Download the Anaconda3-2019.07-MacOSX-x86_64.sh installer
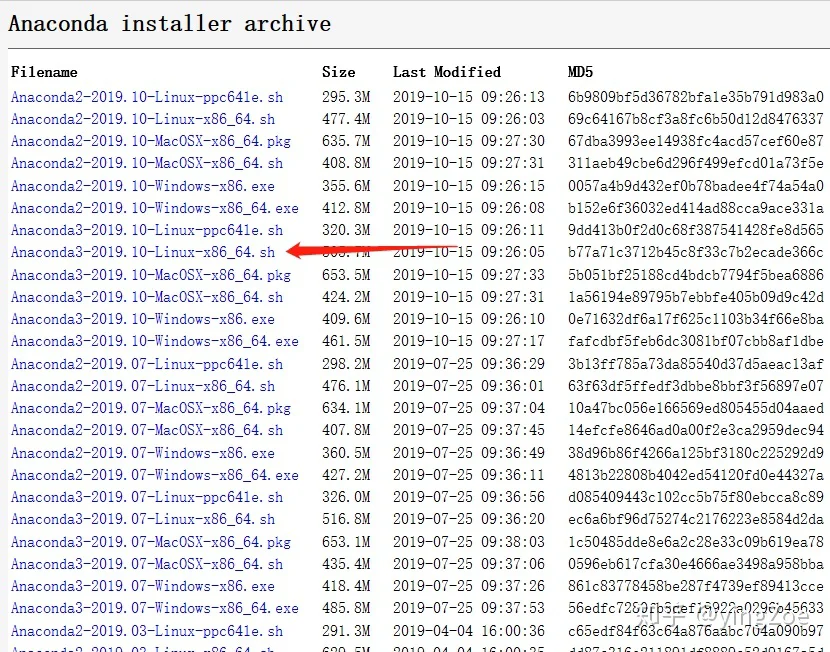This screenshot has height=652, width=830. coord(147,564)
